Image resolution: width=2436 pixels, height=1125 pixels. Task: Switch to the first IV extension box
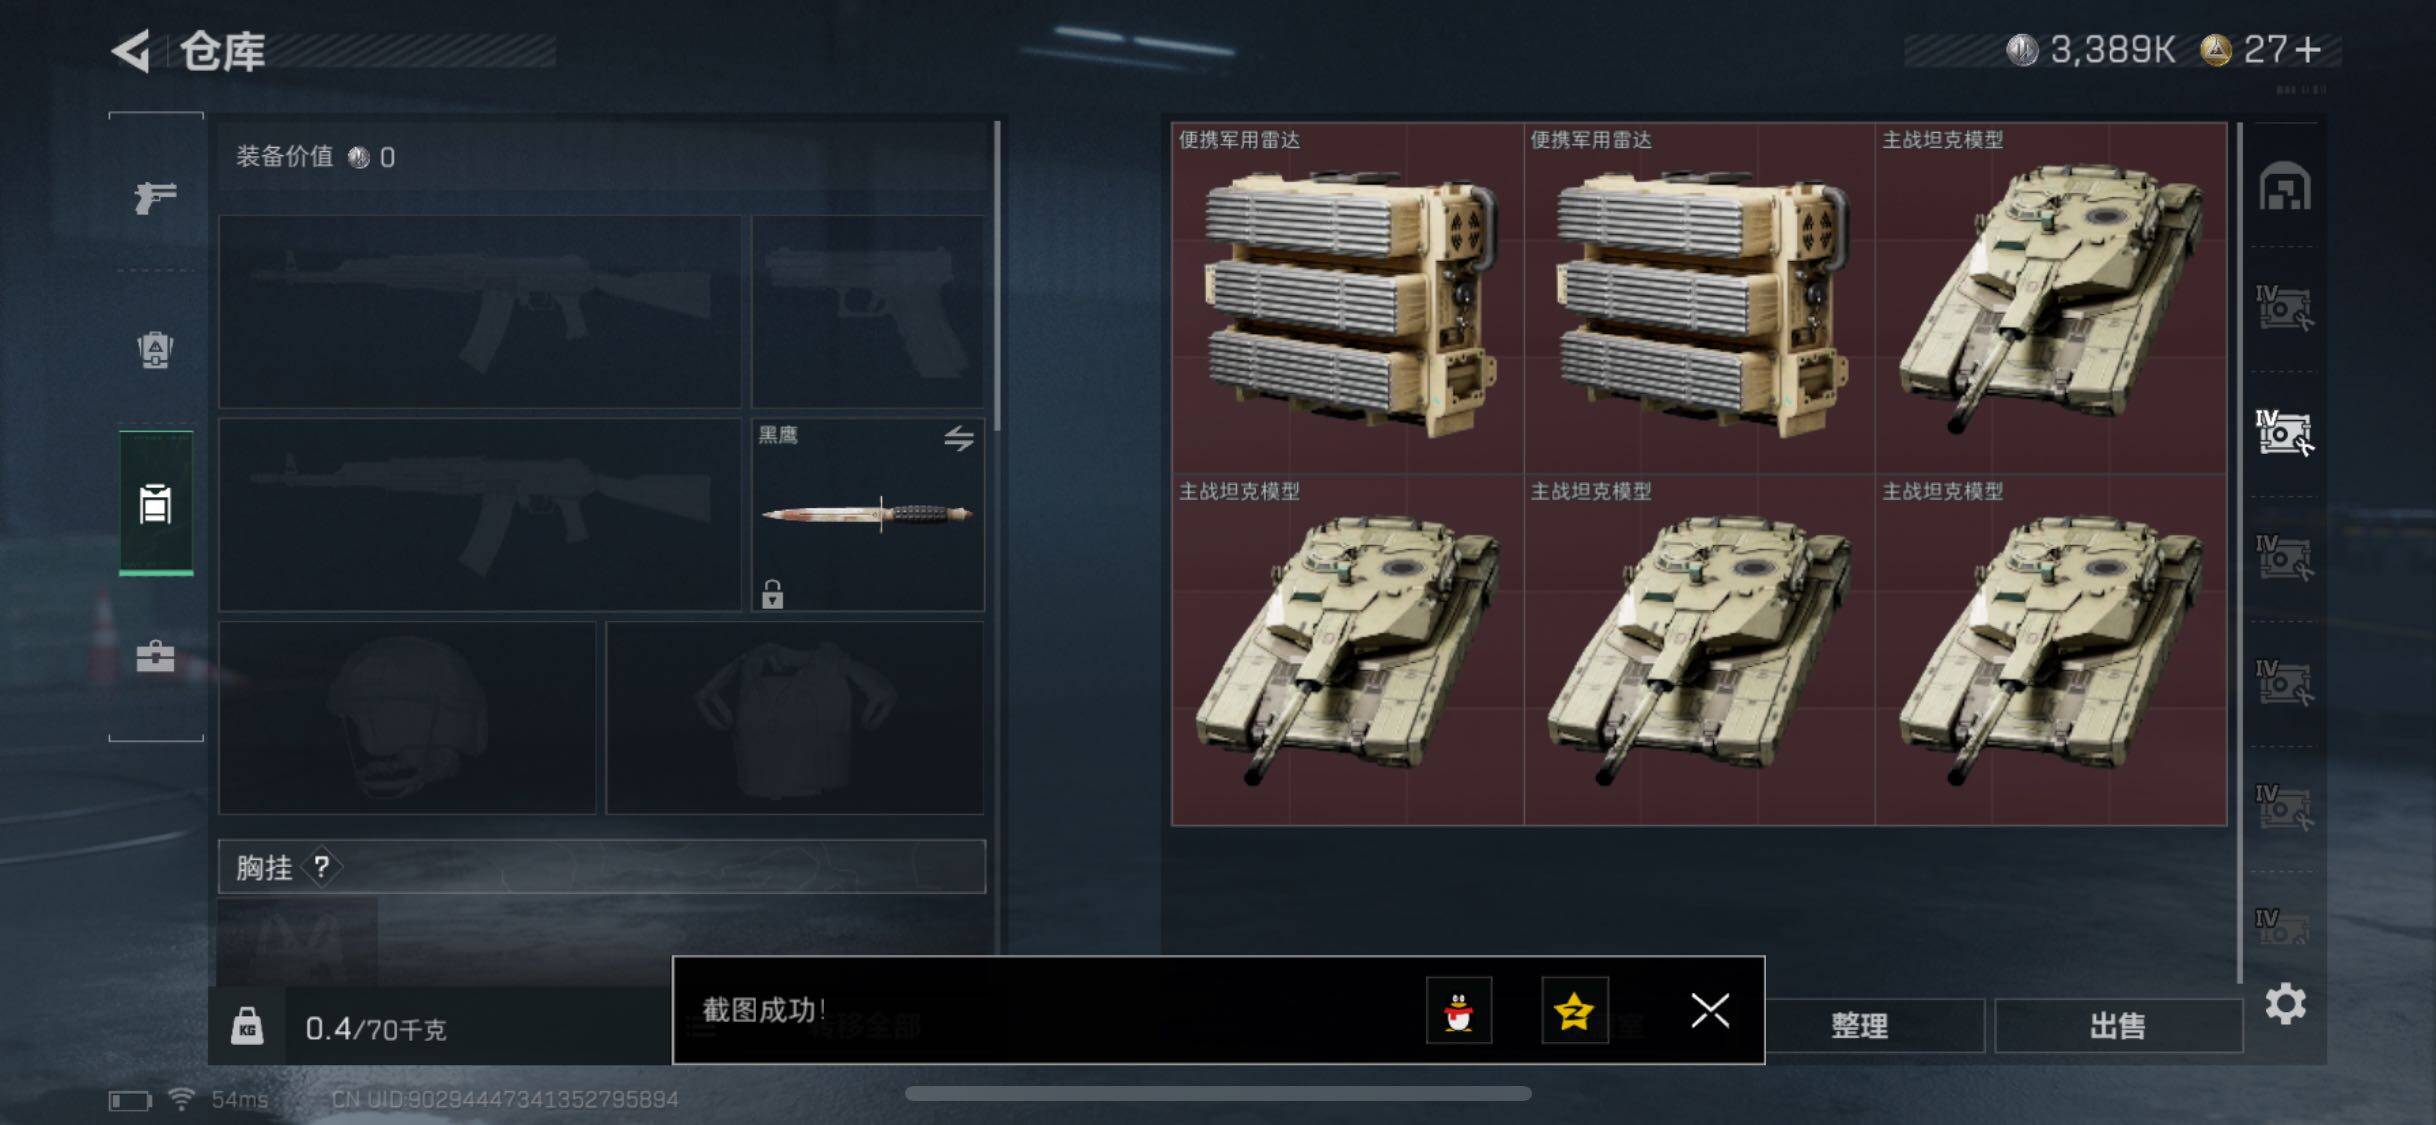pos(2284,308)
